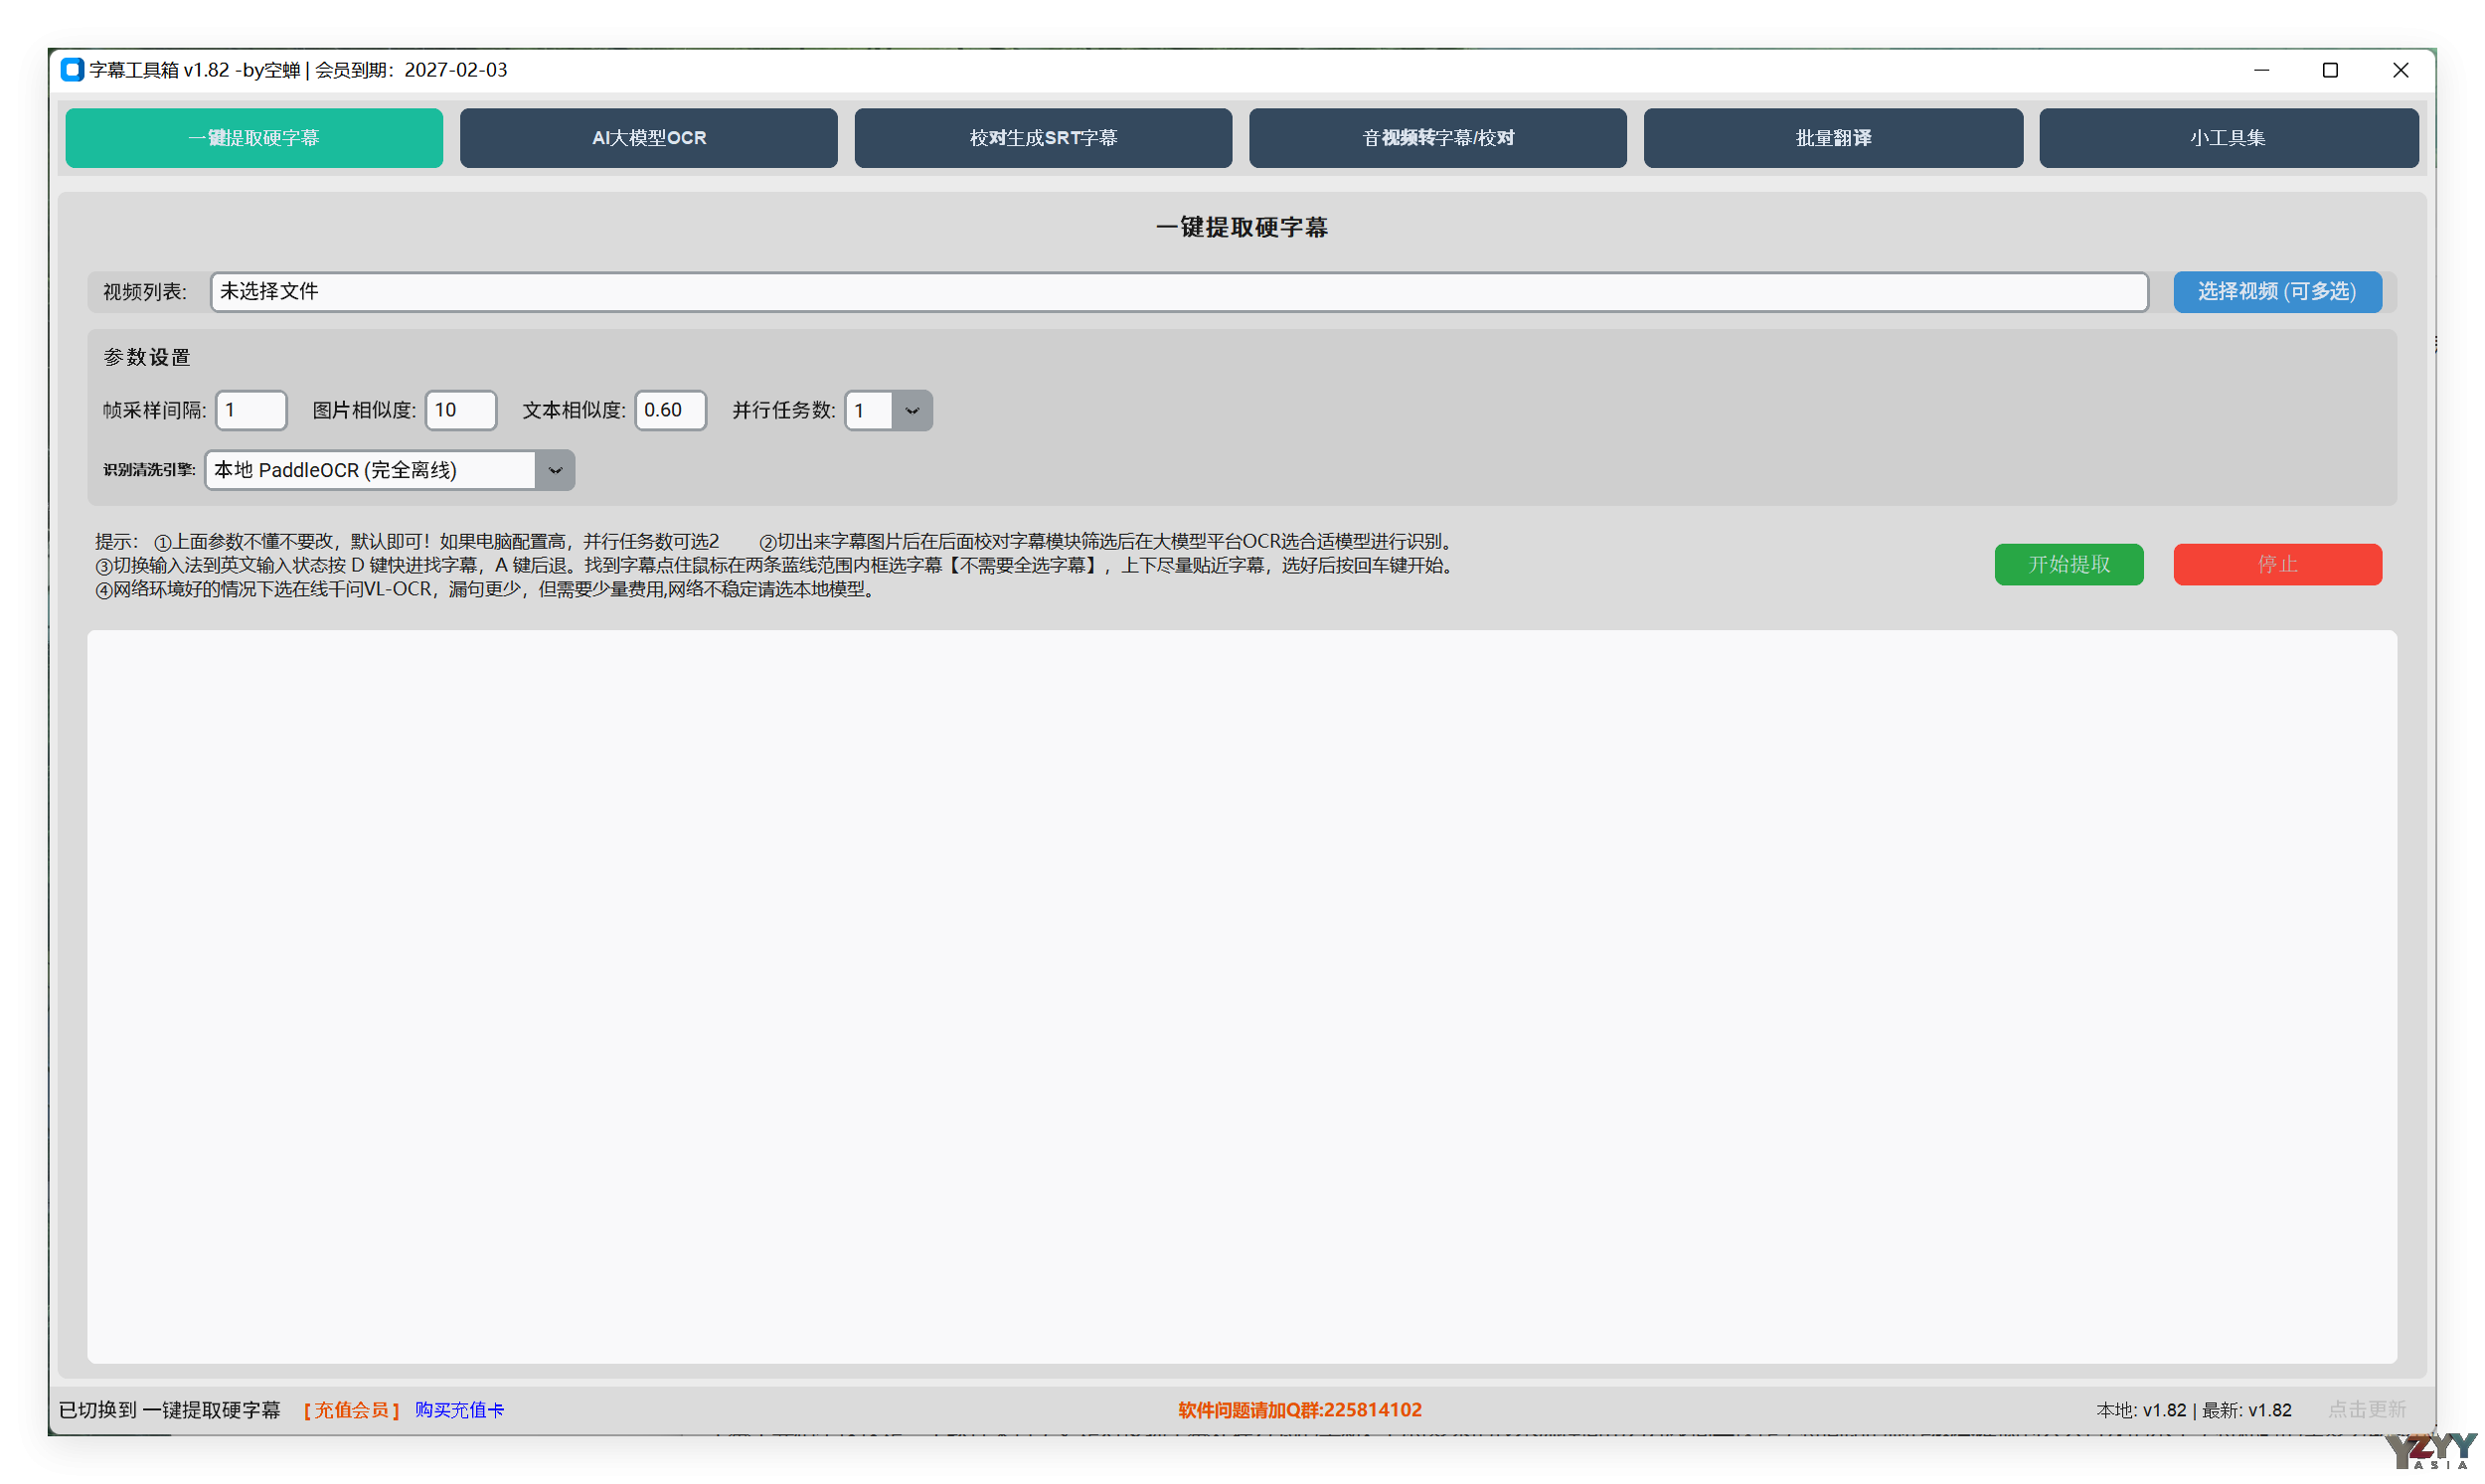
Task: Go to the 校对生成SRT字幕 tab
Action: (x=1044, y=138)
